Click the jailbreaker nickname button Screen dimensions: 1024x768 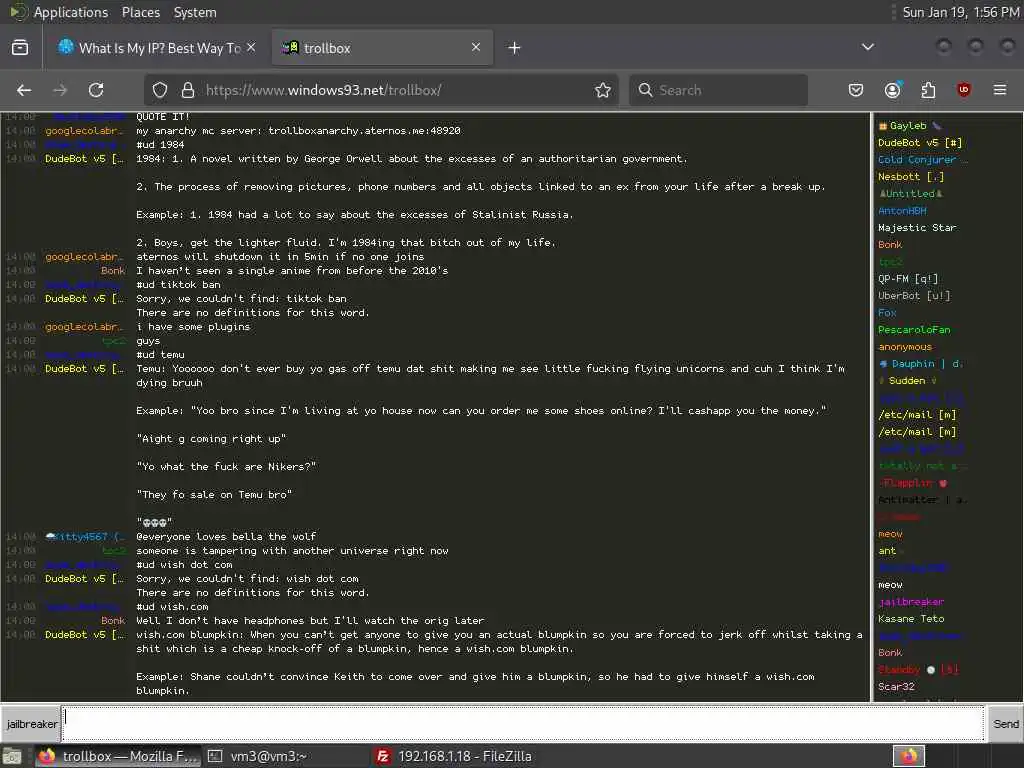pyautogui.click(x=31, y=724)
